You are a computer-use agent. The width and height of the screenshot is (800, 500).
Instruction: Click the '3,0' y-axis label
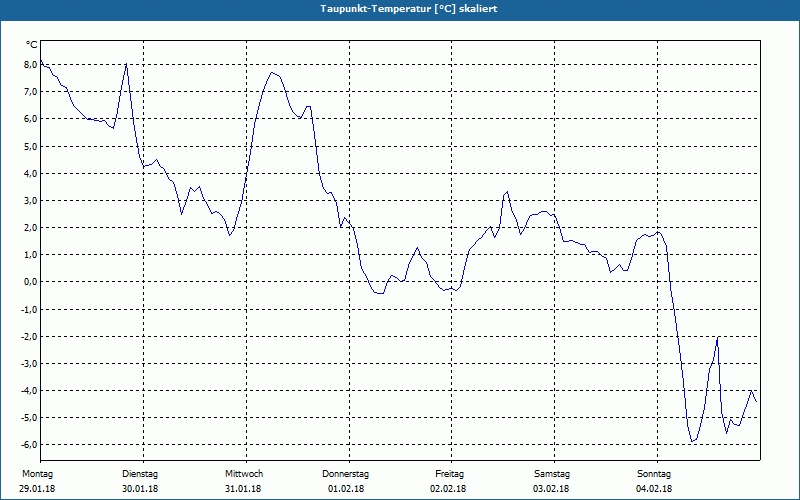pos(29,201)
